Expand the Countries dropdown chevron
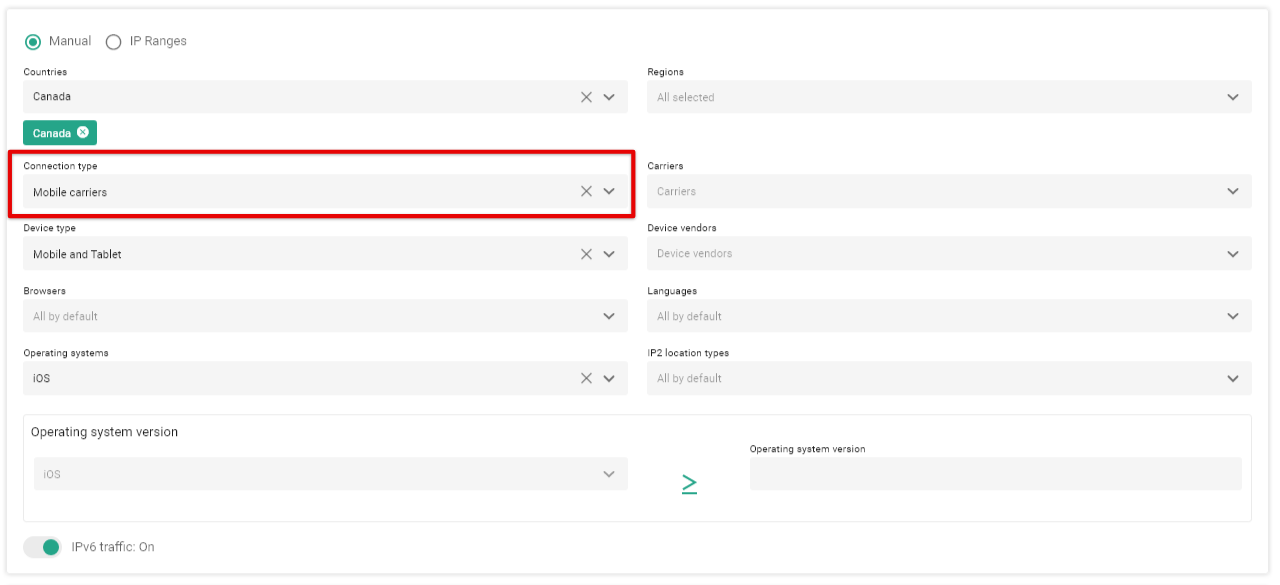 click(609, 97)
